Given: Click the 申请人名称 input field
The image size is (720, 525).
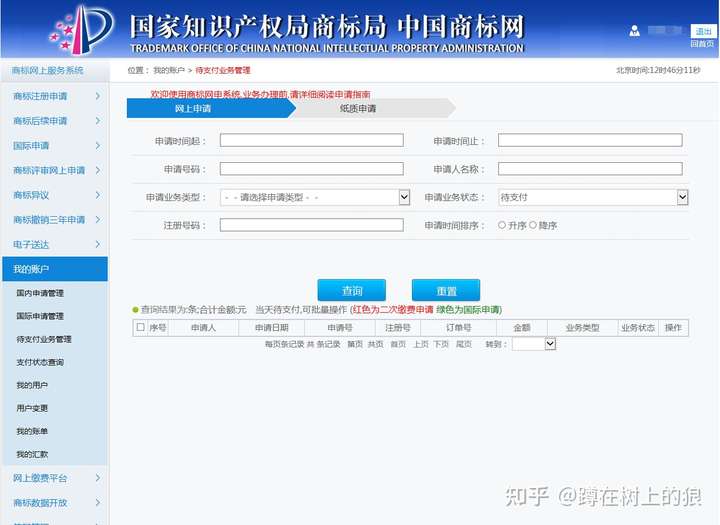Looking at the screenshot, I should point(590,169).
